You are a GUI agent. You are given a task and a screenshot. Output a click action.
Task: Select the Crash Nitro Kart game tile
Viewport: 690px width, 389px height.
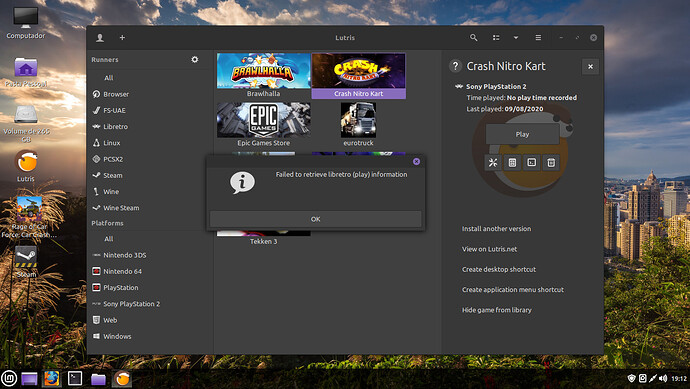tap(359, 76)
